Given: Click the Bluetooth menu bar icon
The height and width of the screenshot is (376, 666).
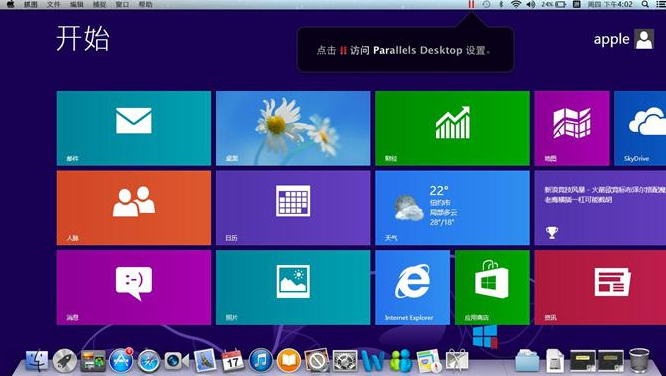Looking at the screenshot, I should pyautogui.click(x=501, y=4).
